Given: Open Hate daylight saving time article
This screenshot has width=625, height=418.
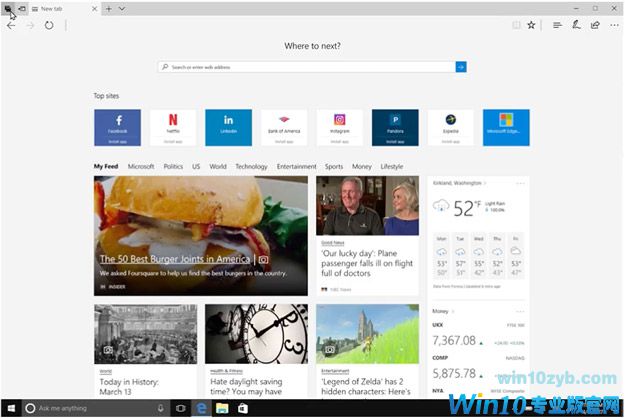Looking at the screenshot, I should pos(246,387).
